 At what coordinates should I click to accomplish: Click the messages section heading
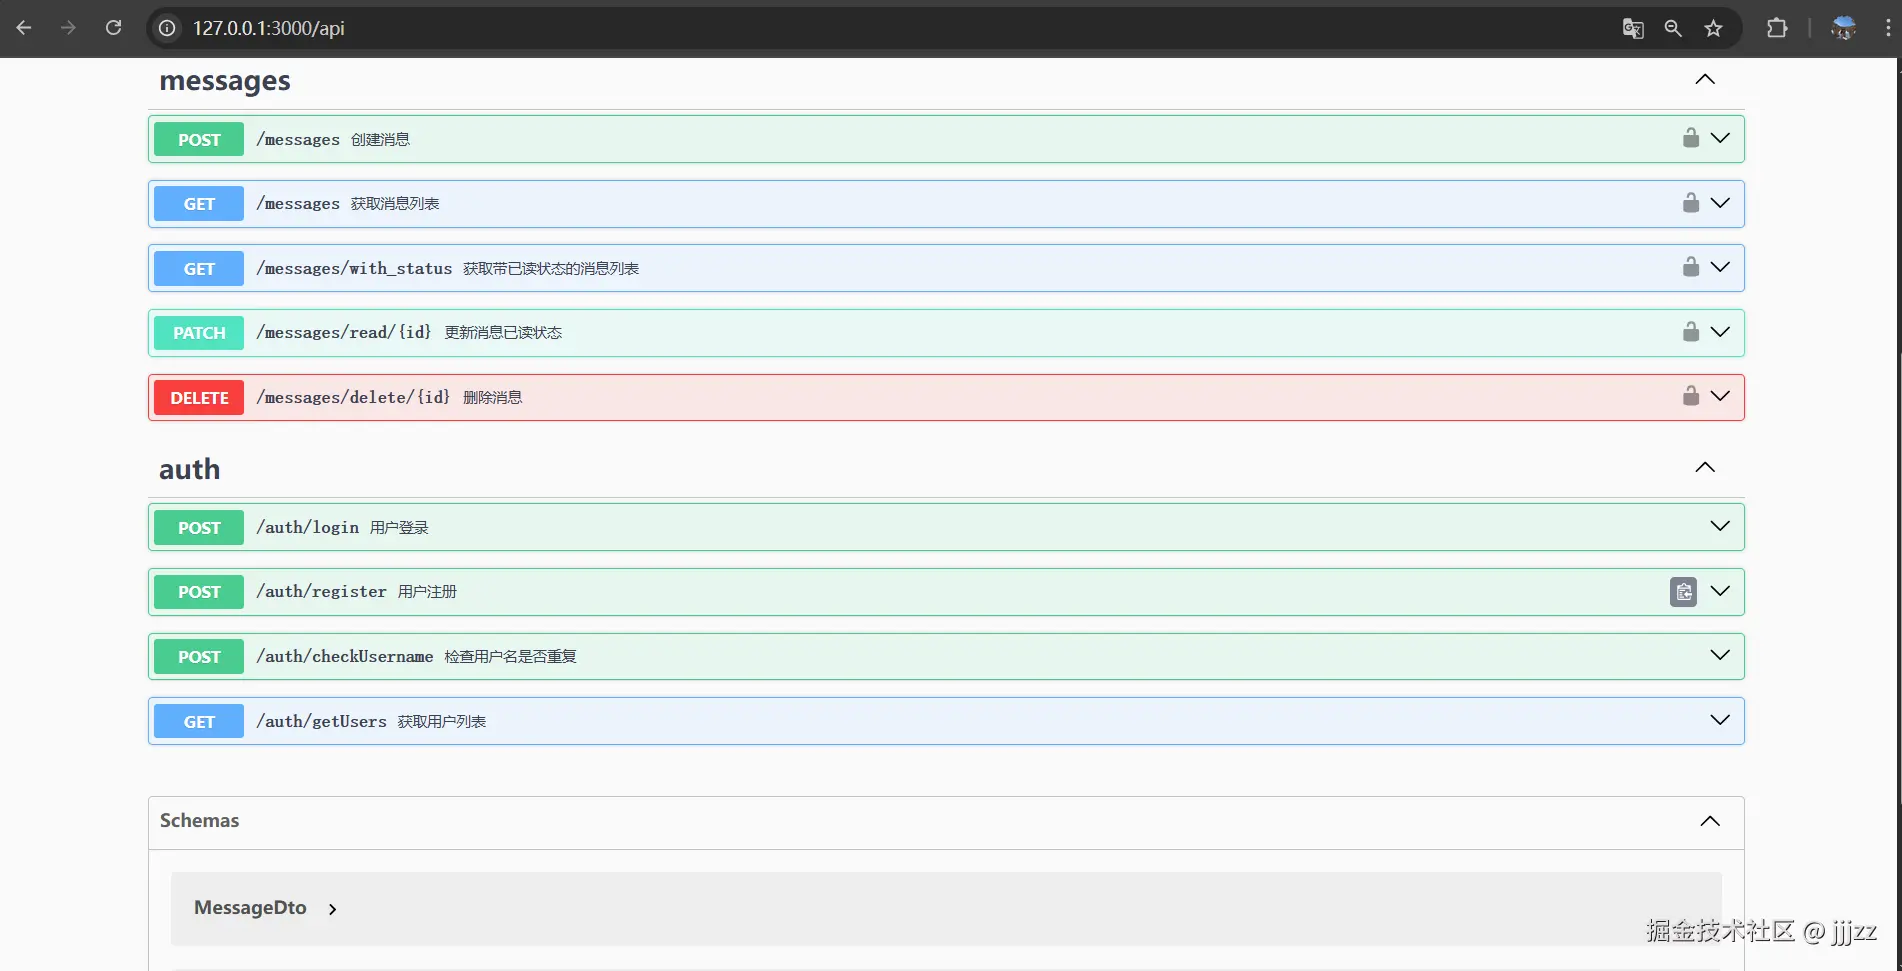click(225, 81)
